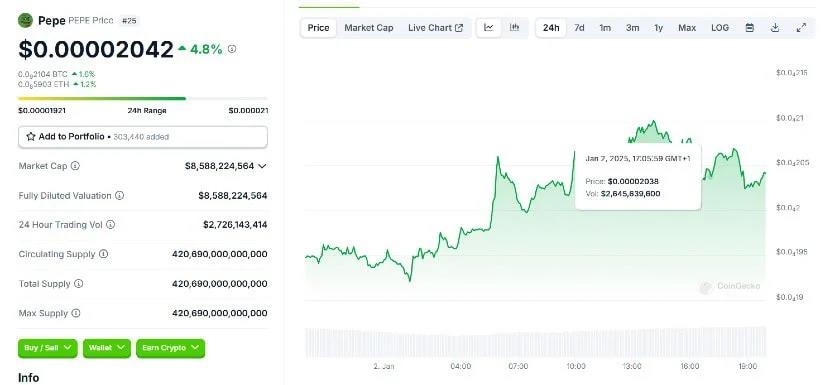Click info icon next to Market Cap
825x385 pixels.
click(x=75, y=166)
